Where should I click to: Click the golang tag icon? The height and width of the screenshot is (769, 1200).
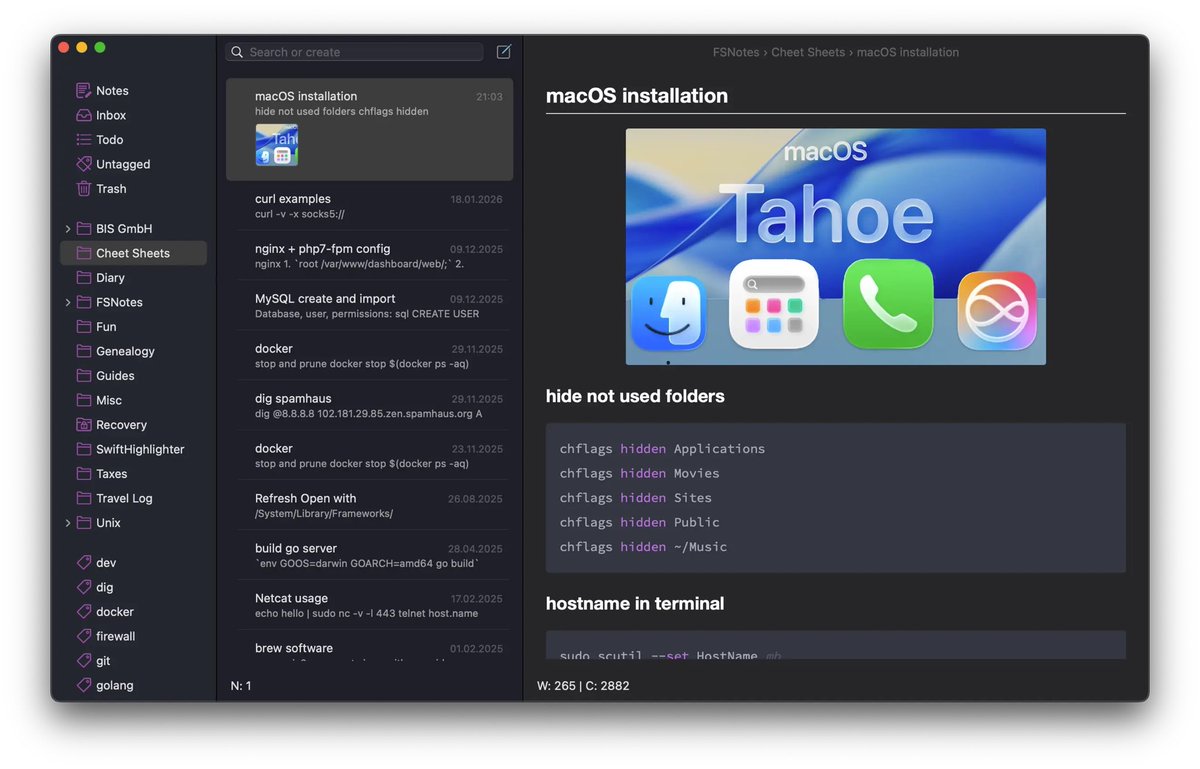[84, 685]
